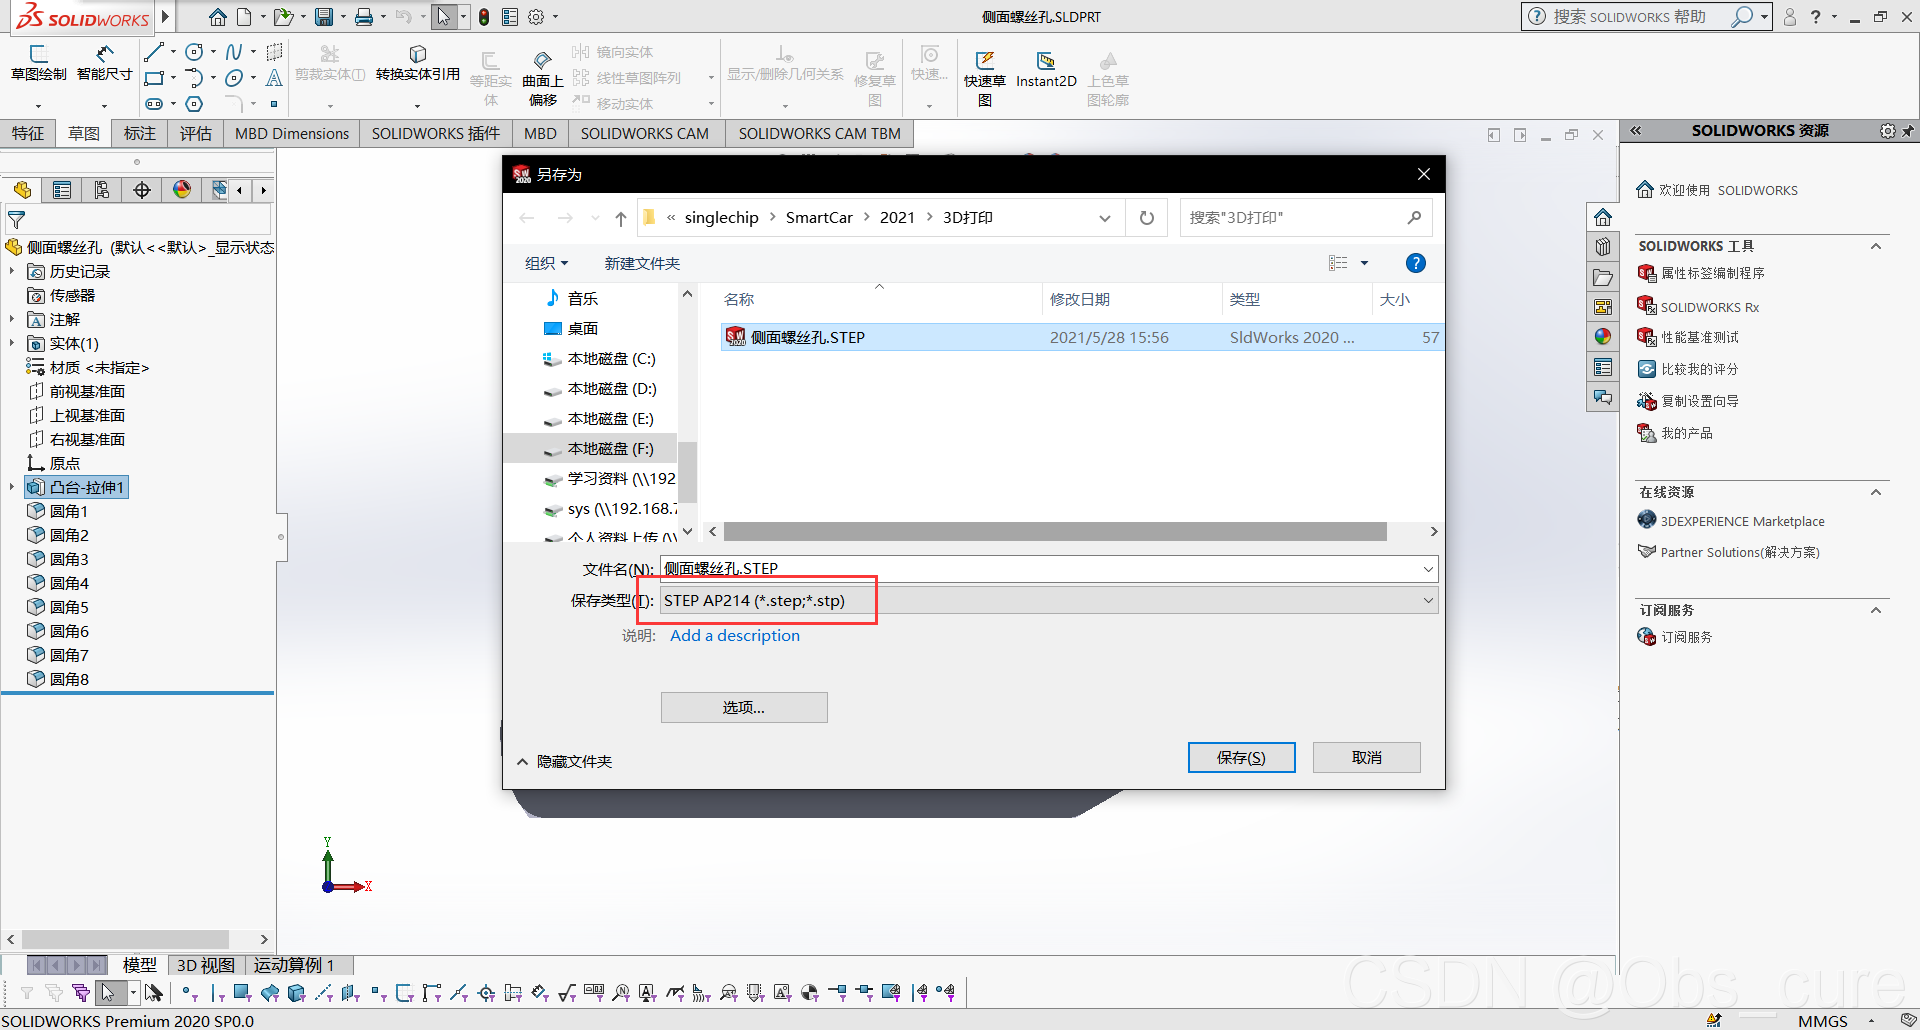This screenshot has width=1920, height=1030.
Task: Click the Save button
Action: click(x=1241, y=758)
